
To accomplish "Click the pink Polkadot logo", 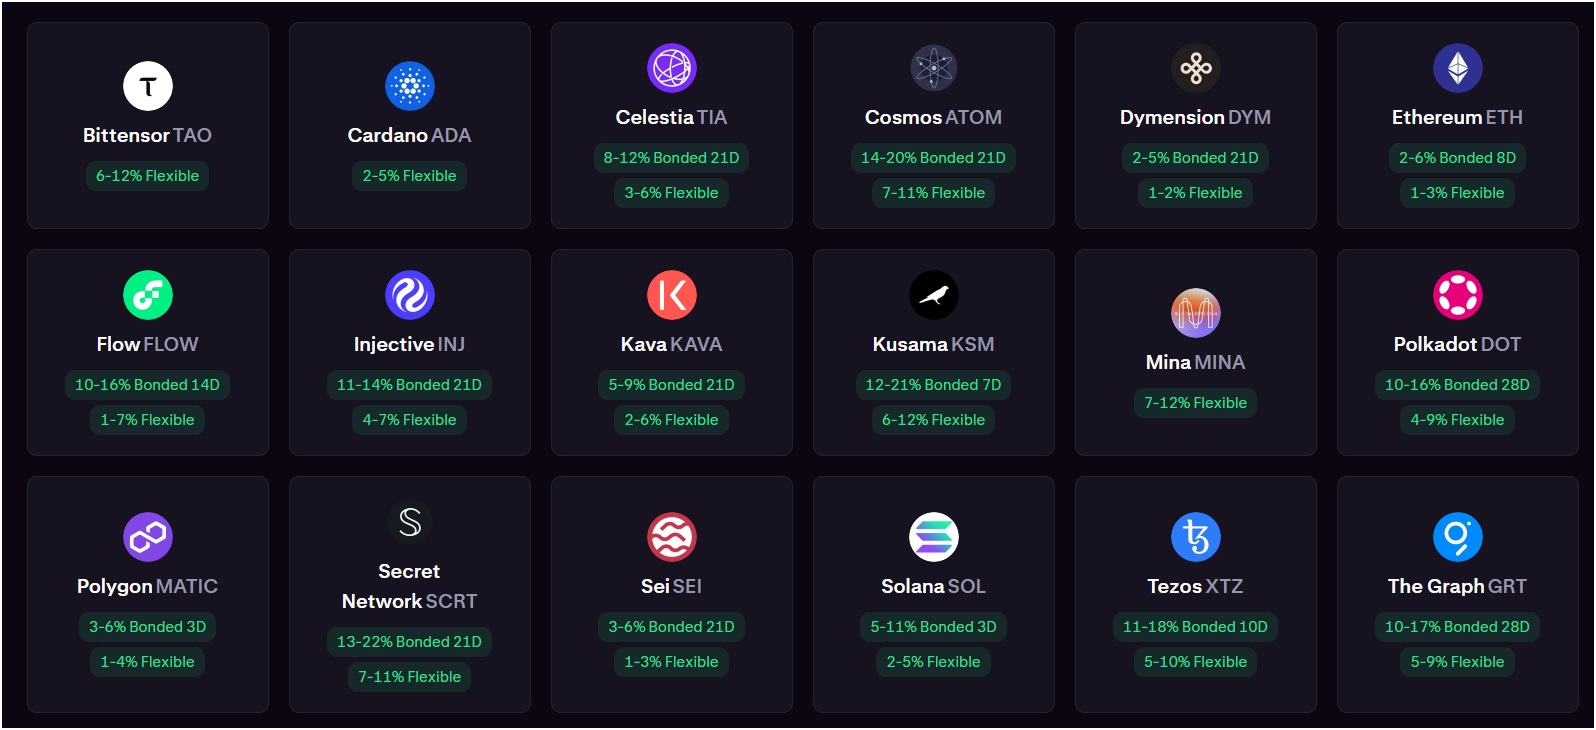I will tap(1458, 295).
